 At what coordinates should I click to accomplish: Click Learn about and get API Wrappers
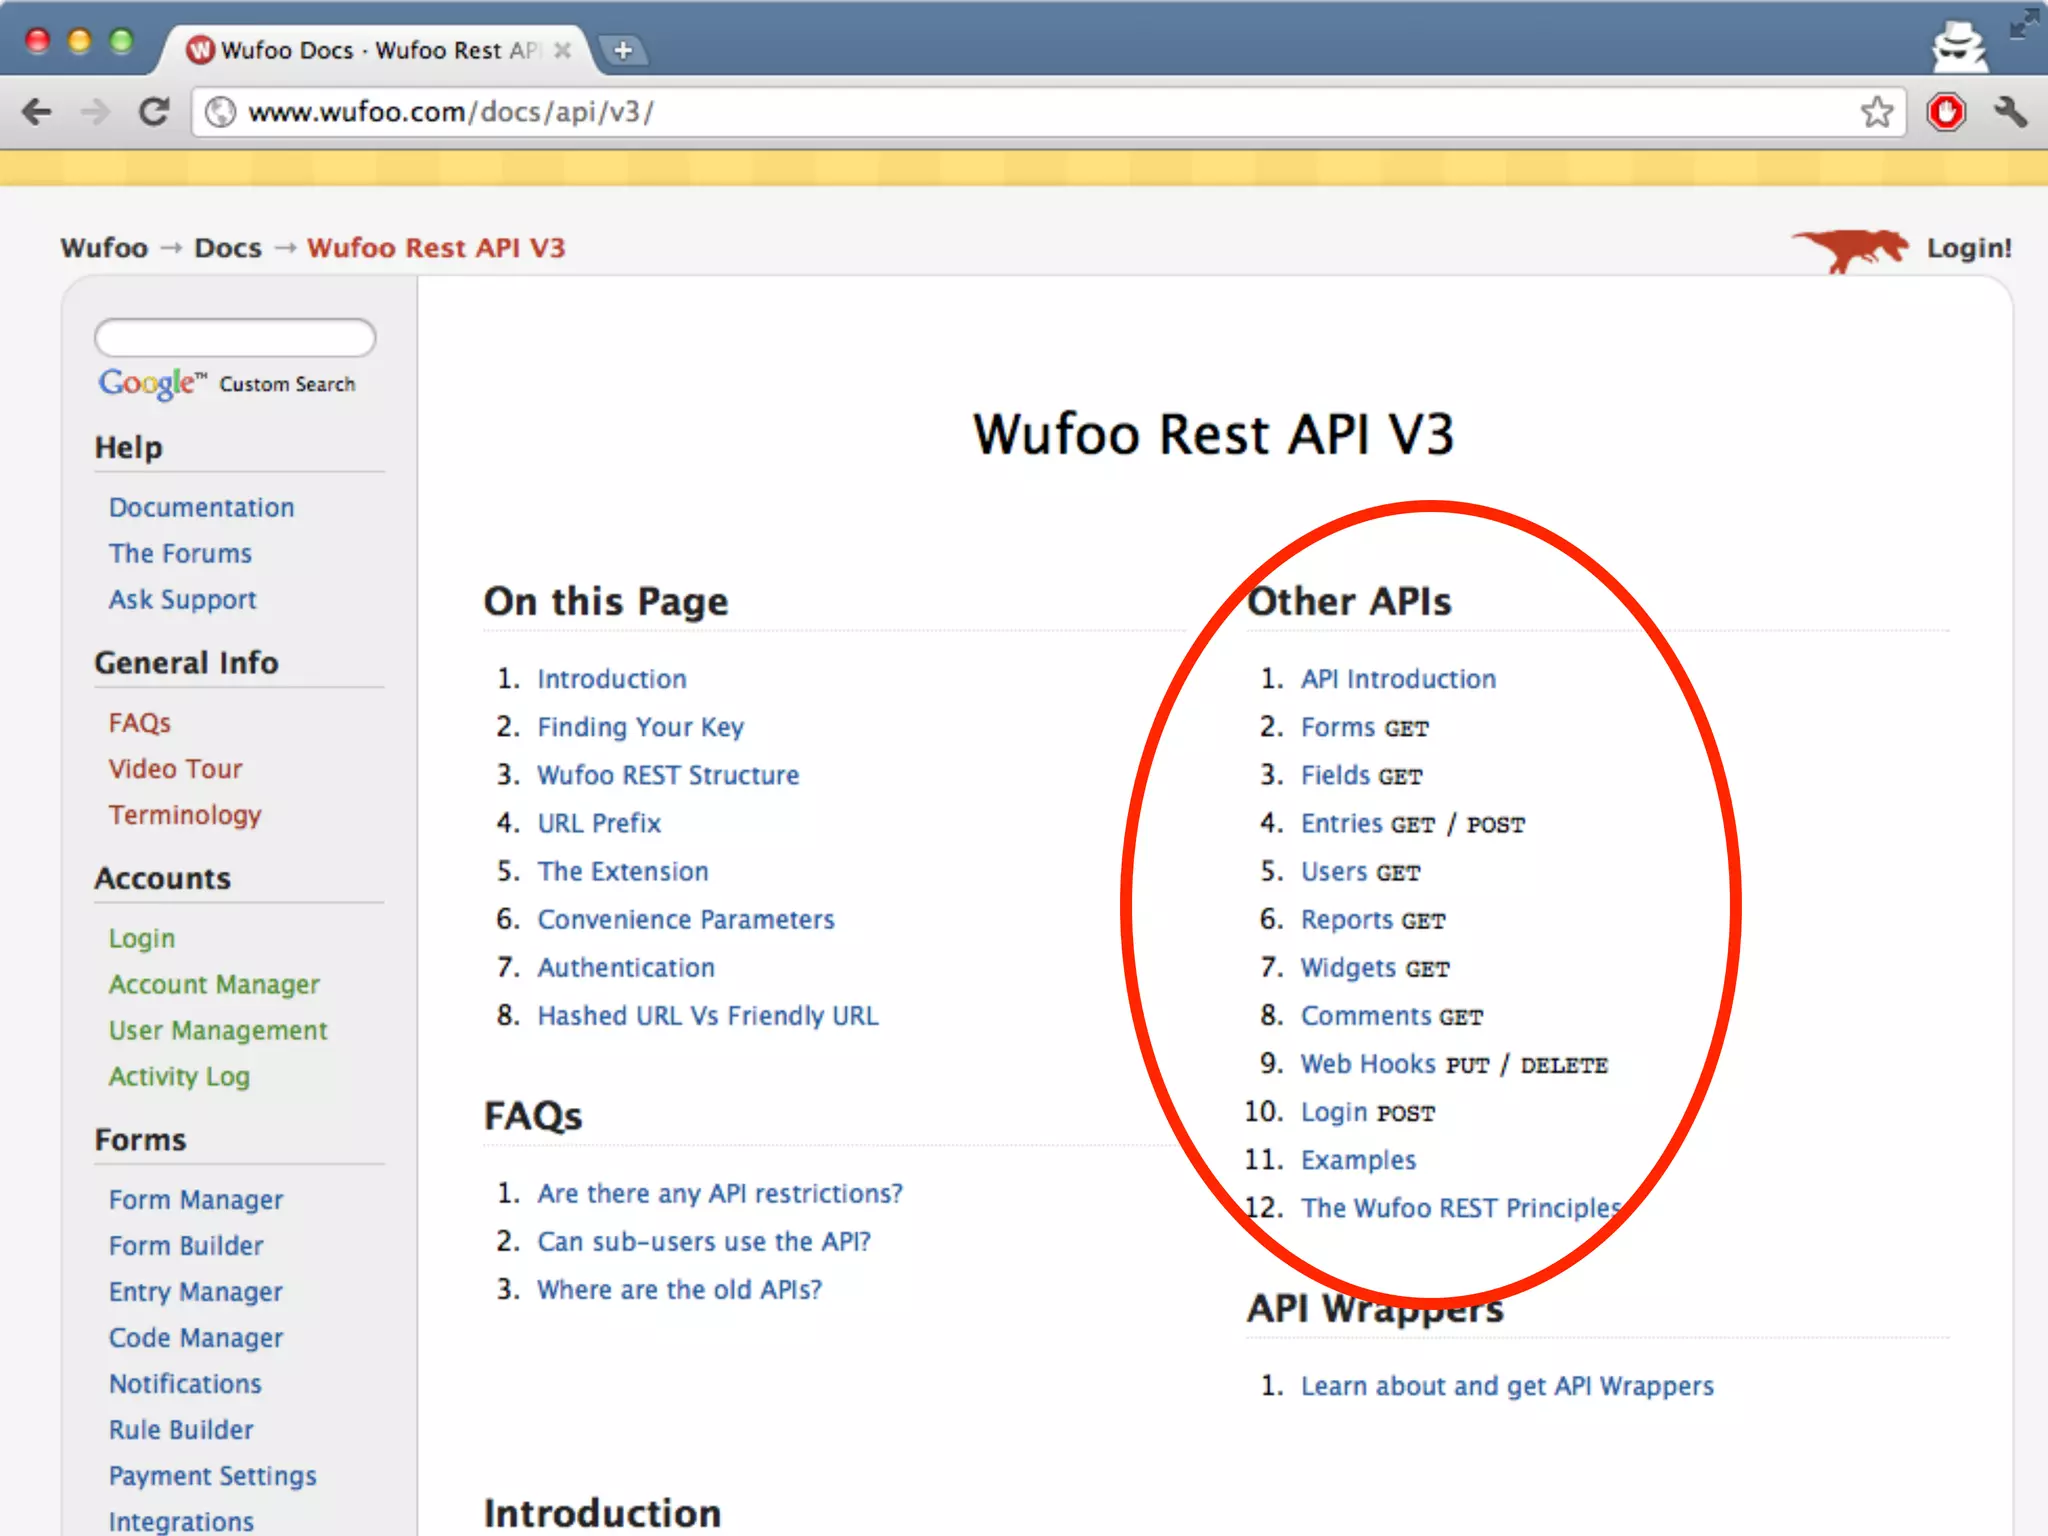coord(1506,1386)
